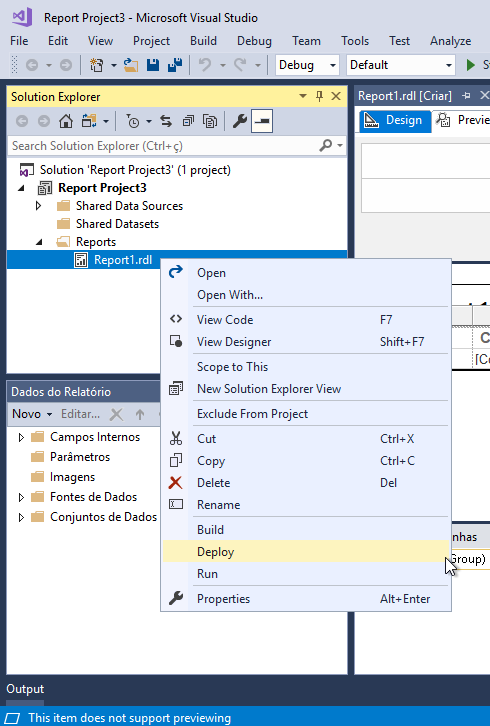This screenshot has width=490, height=726.
Task: Switch to the Design tab
Action: tap(394, 120)
